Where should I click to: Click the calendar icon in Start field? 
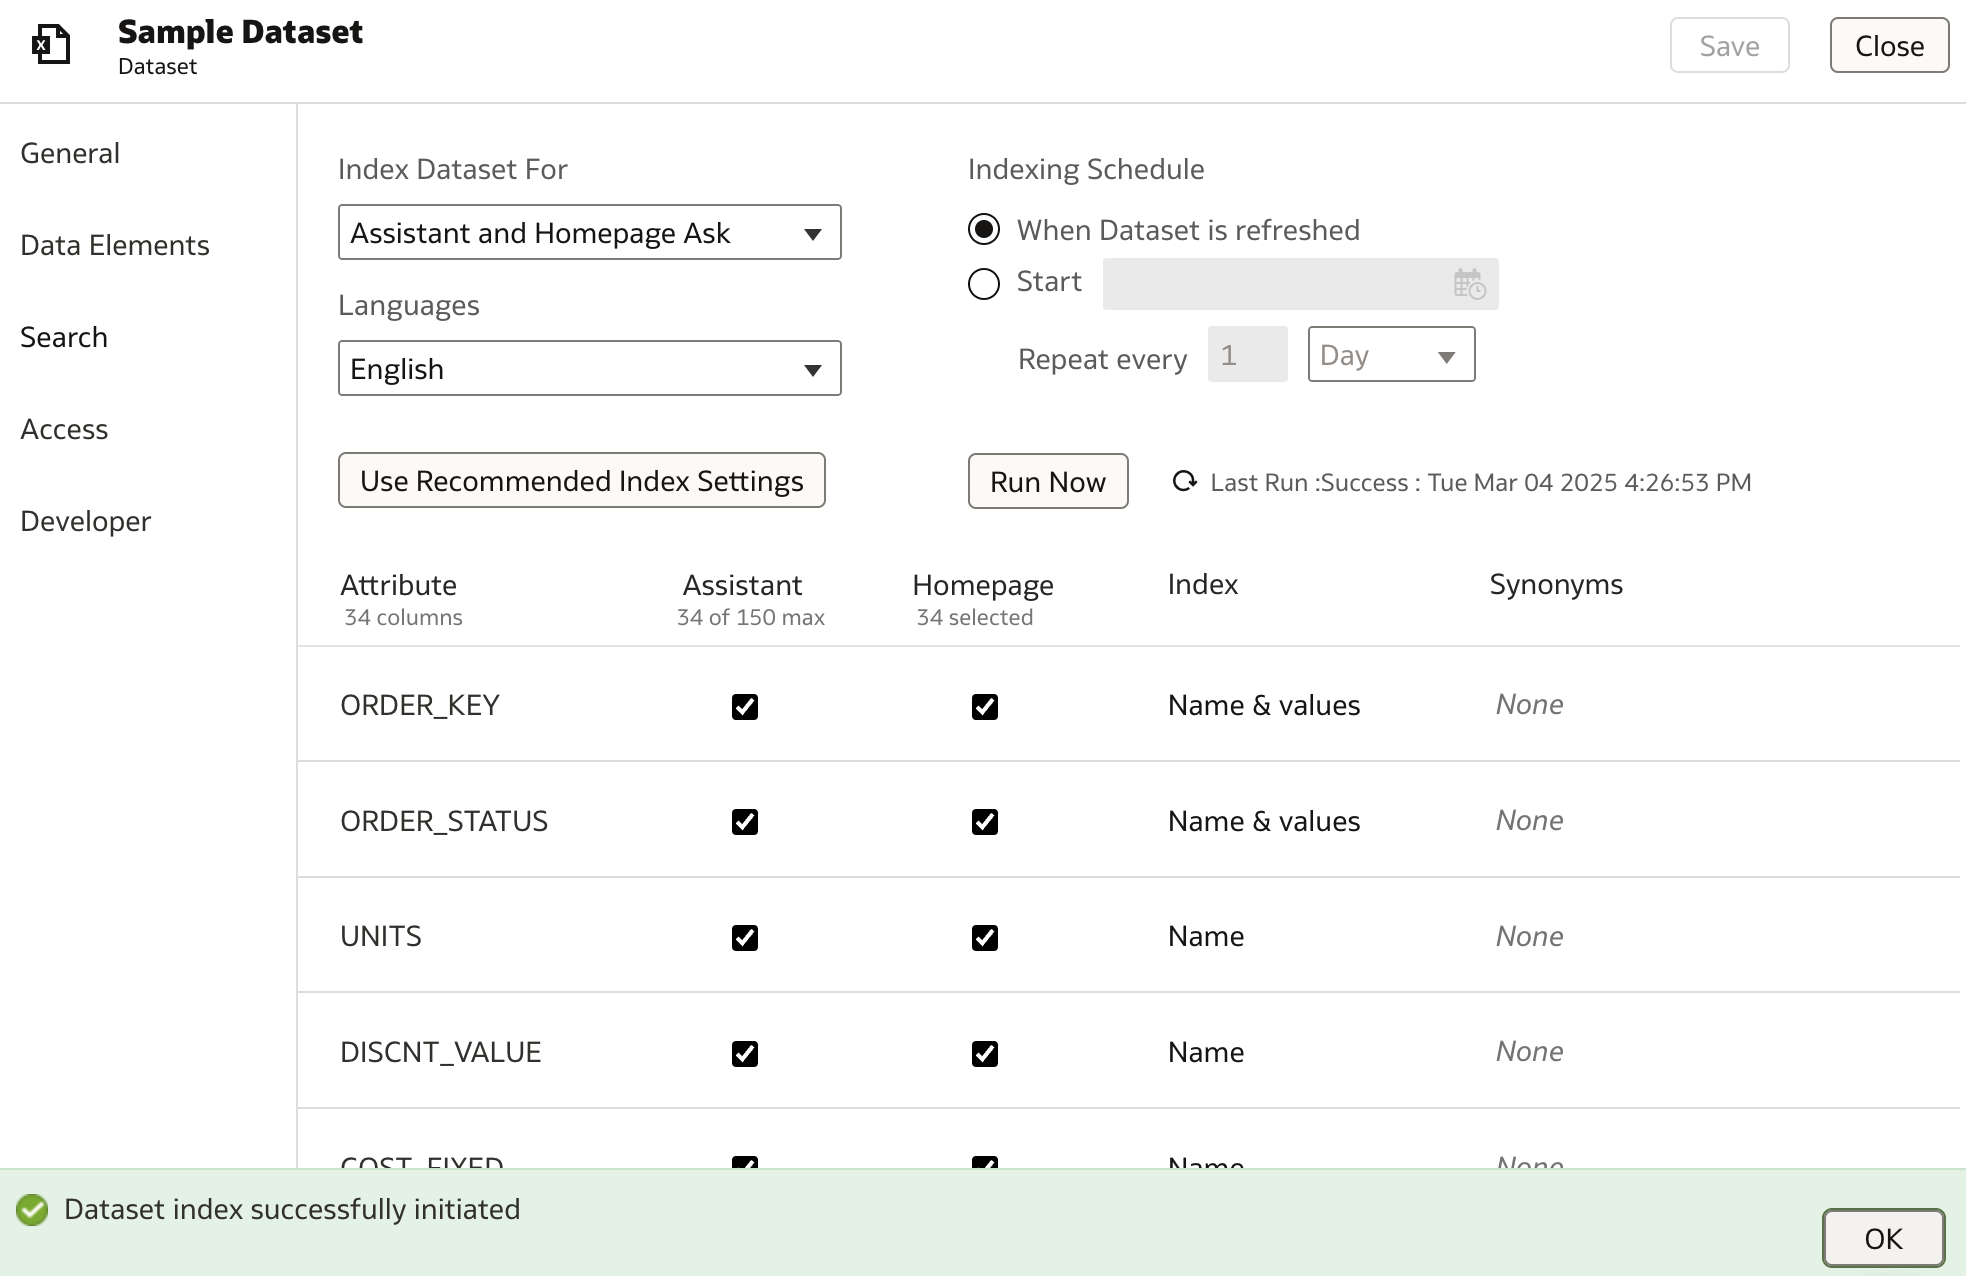coord(1469,284)
